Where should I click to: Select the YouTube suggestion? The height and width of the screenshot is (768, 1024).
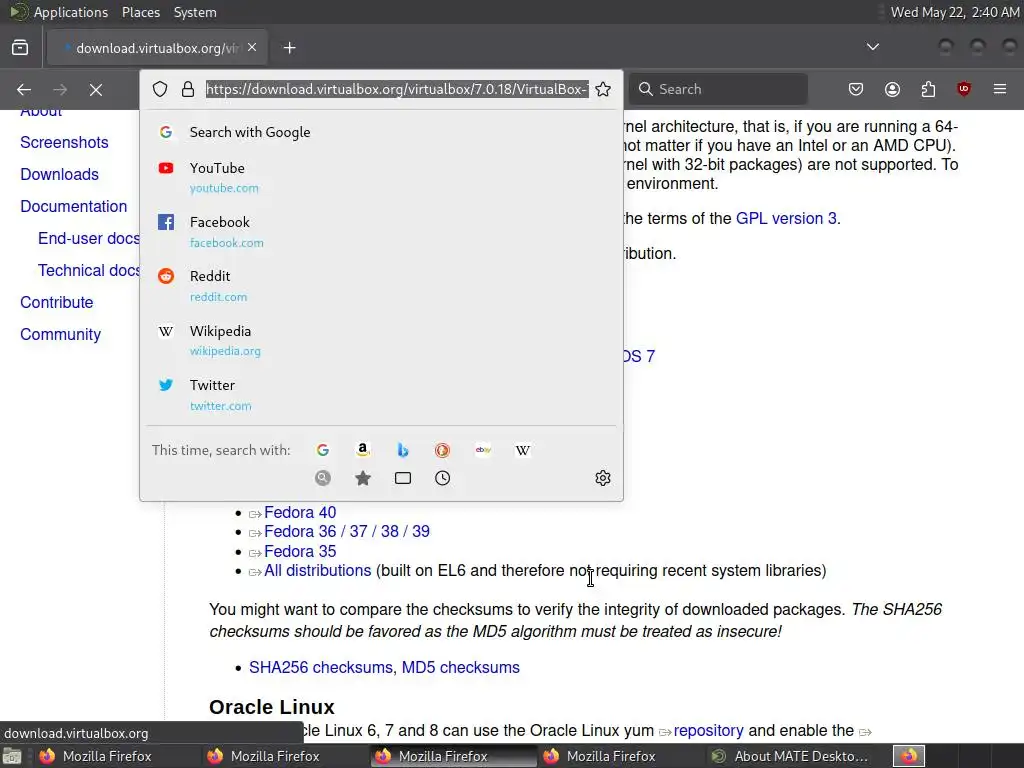[x=381, y=178]
